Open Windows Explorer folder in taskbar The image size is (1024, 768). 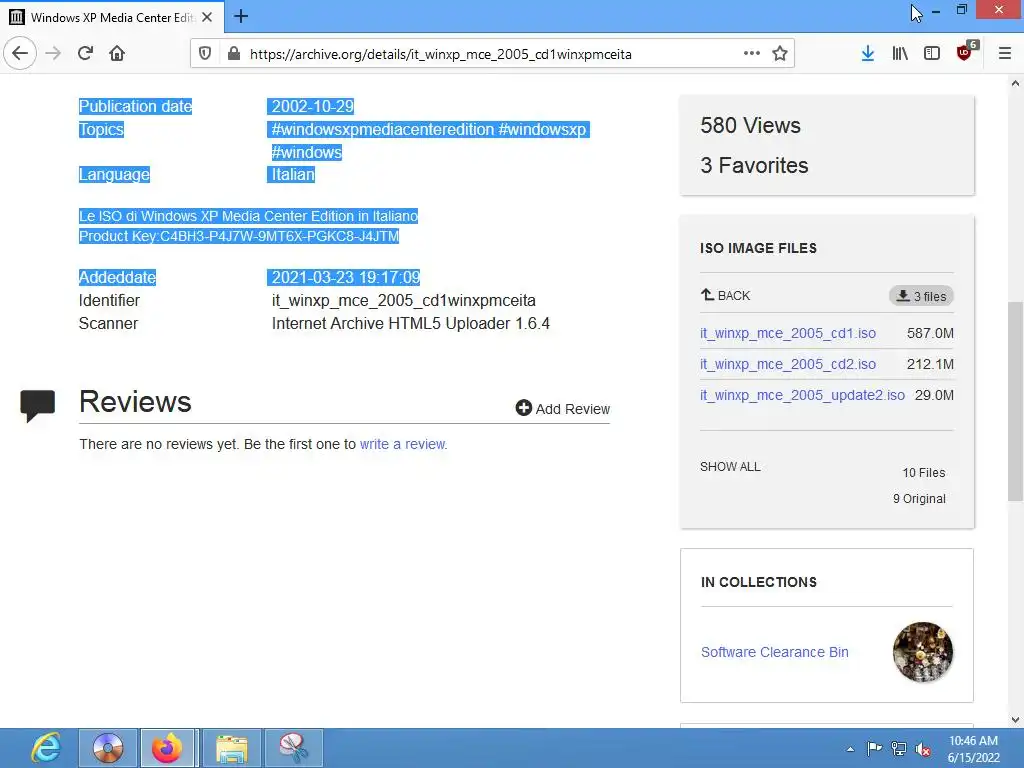(x=232, y=748)
